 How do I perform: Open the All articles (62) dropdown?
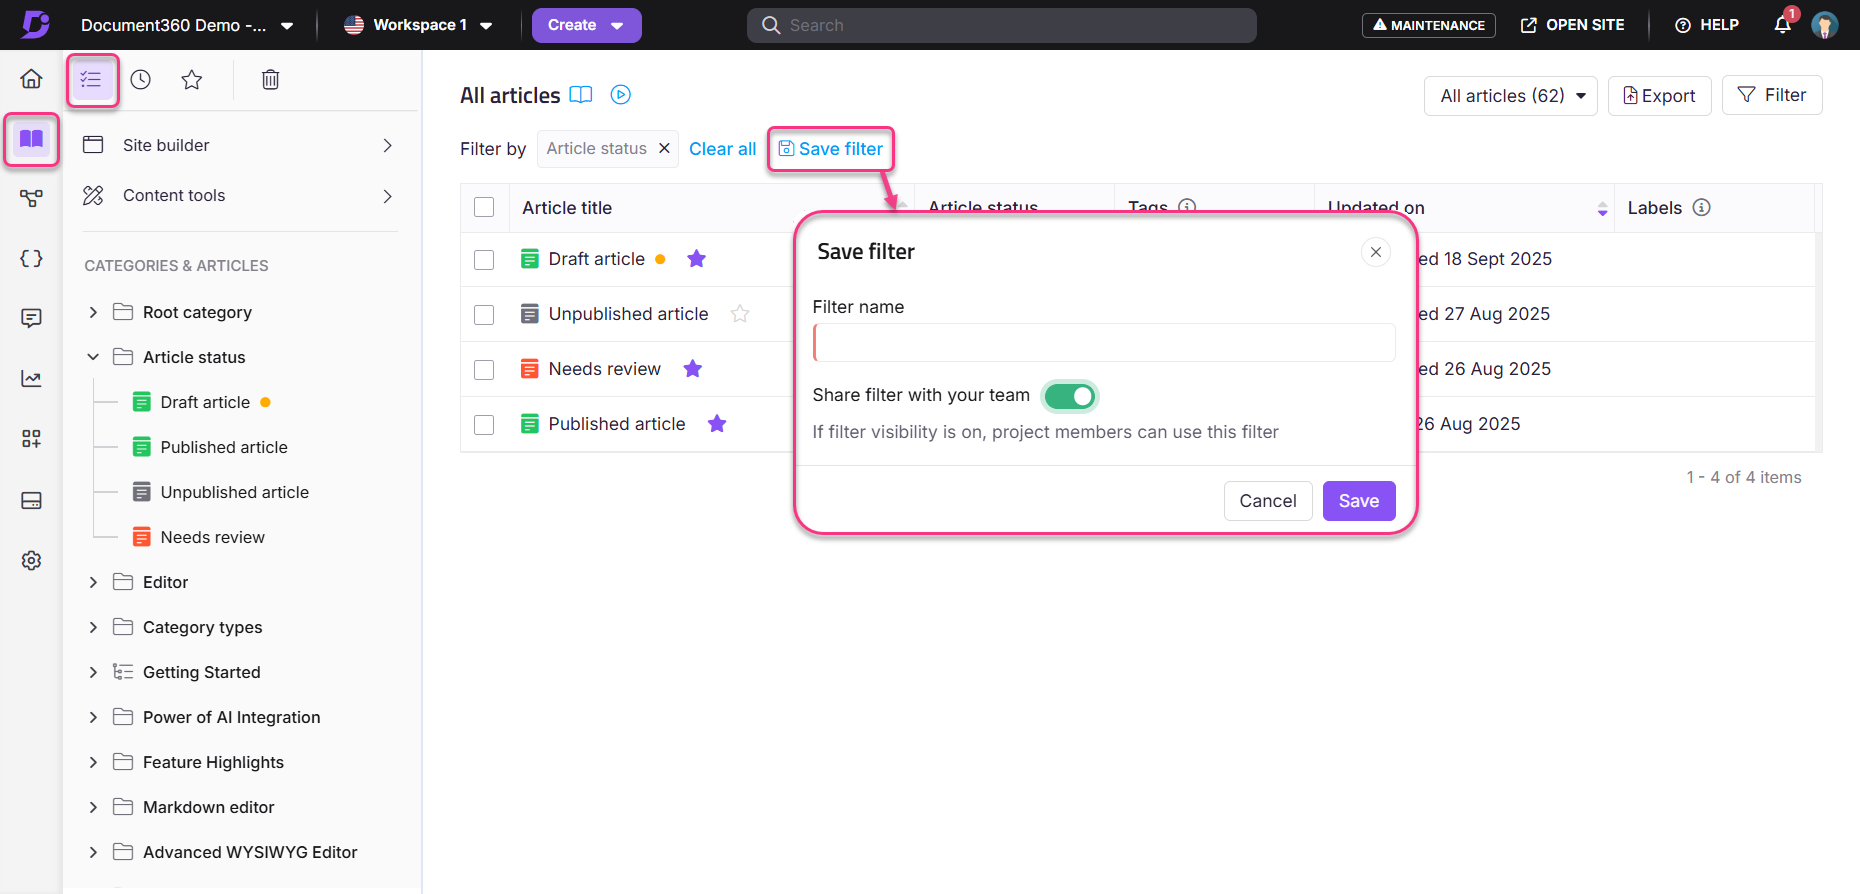1510,96
